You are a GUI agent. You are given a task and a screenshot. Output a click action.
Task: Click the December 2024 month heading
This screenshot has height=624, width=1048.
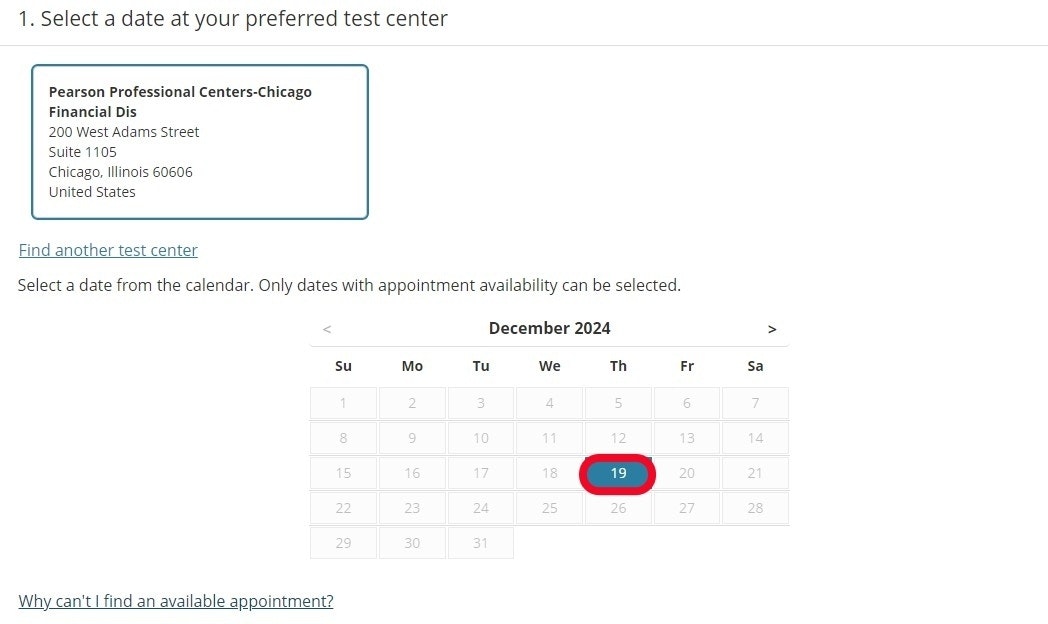click(x=549, y=328)
